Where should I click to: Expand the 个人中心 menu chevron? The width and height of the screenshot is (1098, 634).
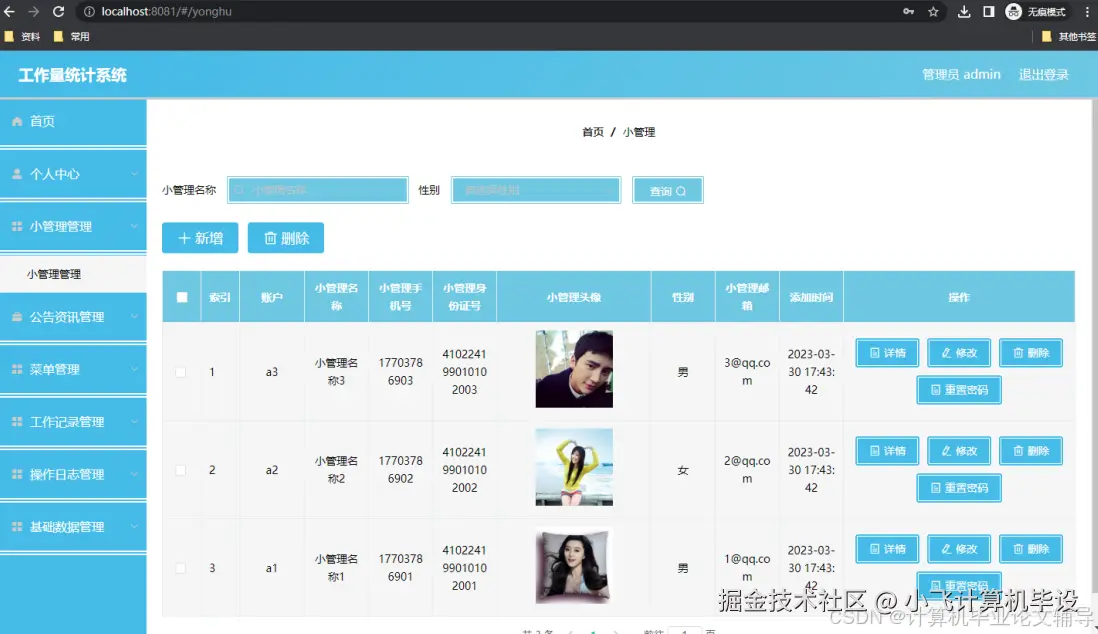[x=134, y=174]
